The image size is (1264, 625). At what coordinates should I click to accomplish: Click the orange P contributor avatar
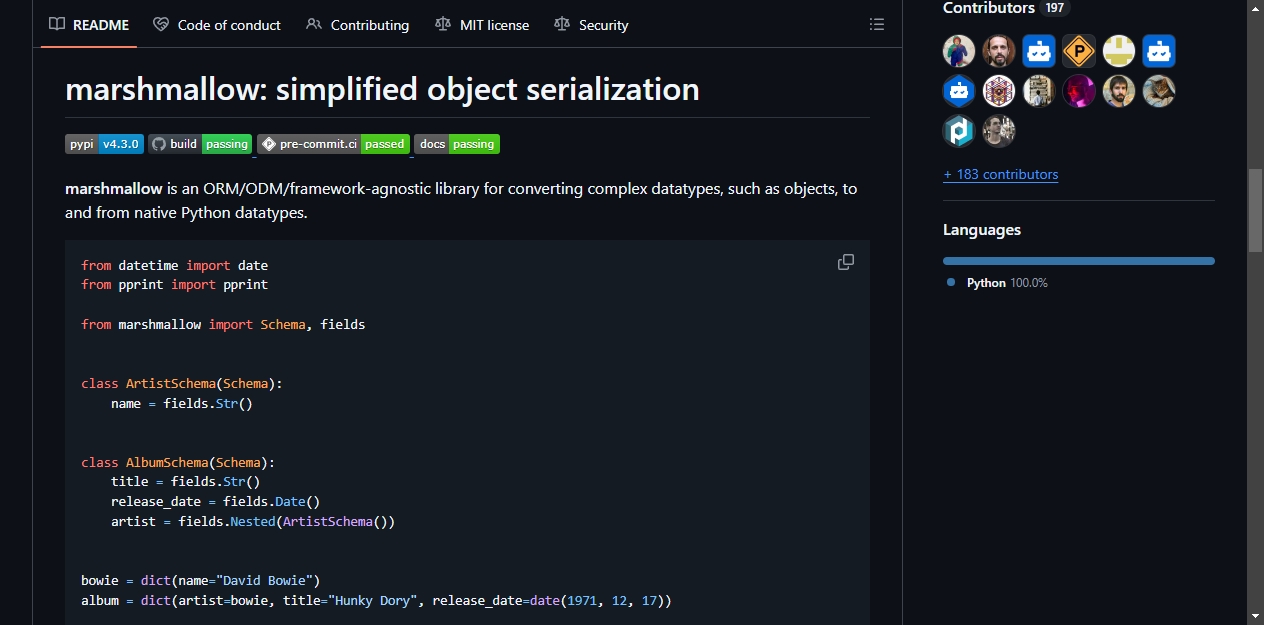click(x=1079, y=51)
